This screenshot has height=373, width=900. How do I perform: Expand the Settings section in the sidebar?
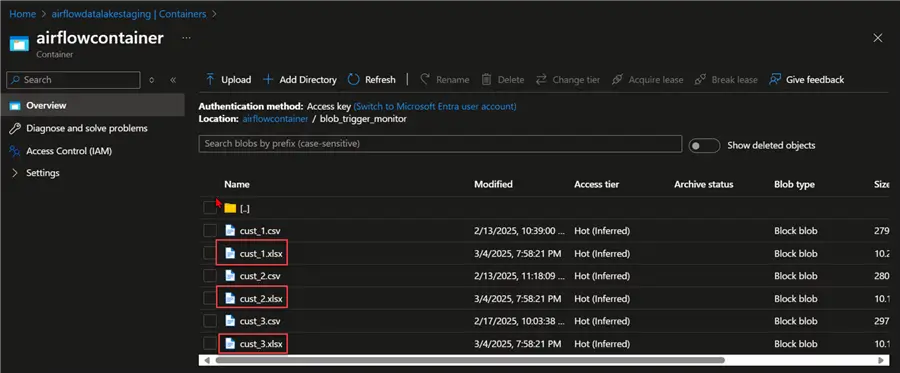click(x=15, y=173)
